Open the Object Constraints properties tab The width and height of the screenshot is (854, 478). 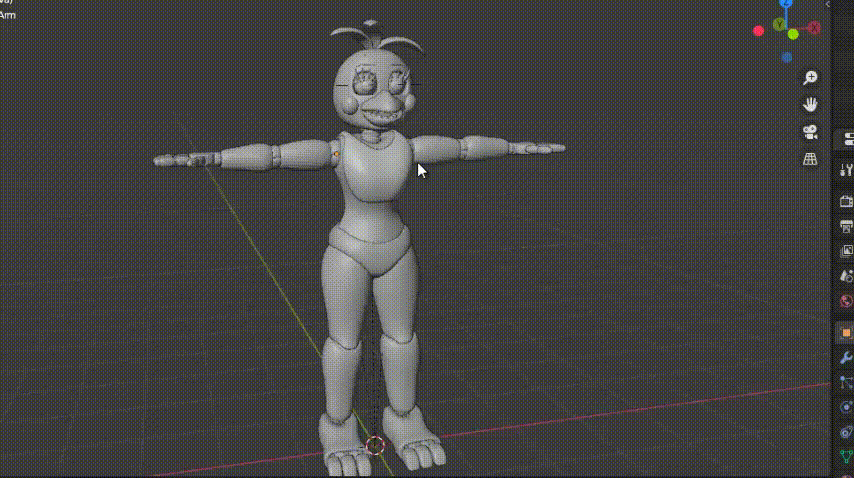click(x=846, y=433)
